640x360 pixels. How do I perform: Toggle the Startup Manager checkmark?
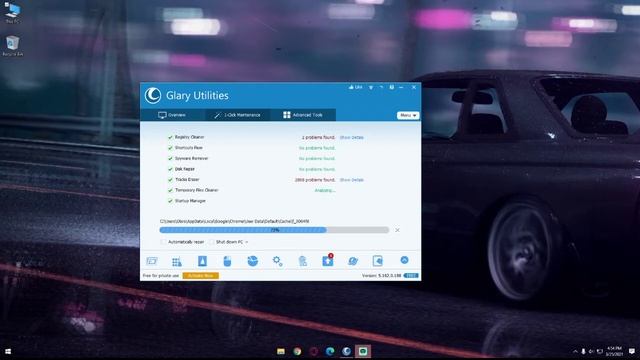(x=170, y=201)
